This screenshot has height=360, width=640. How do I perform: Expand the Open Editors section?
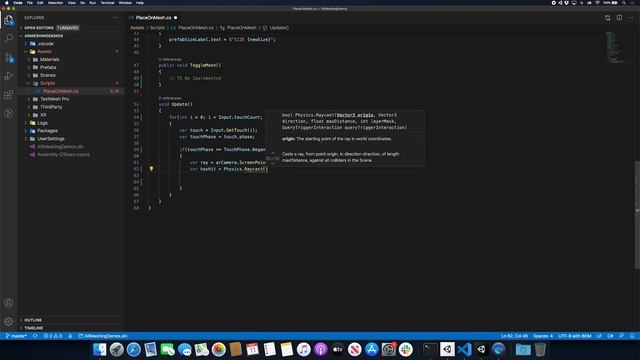(x=71, y=28)
